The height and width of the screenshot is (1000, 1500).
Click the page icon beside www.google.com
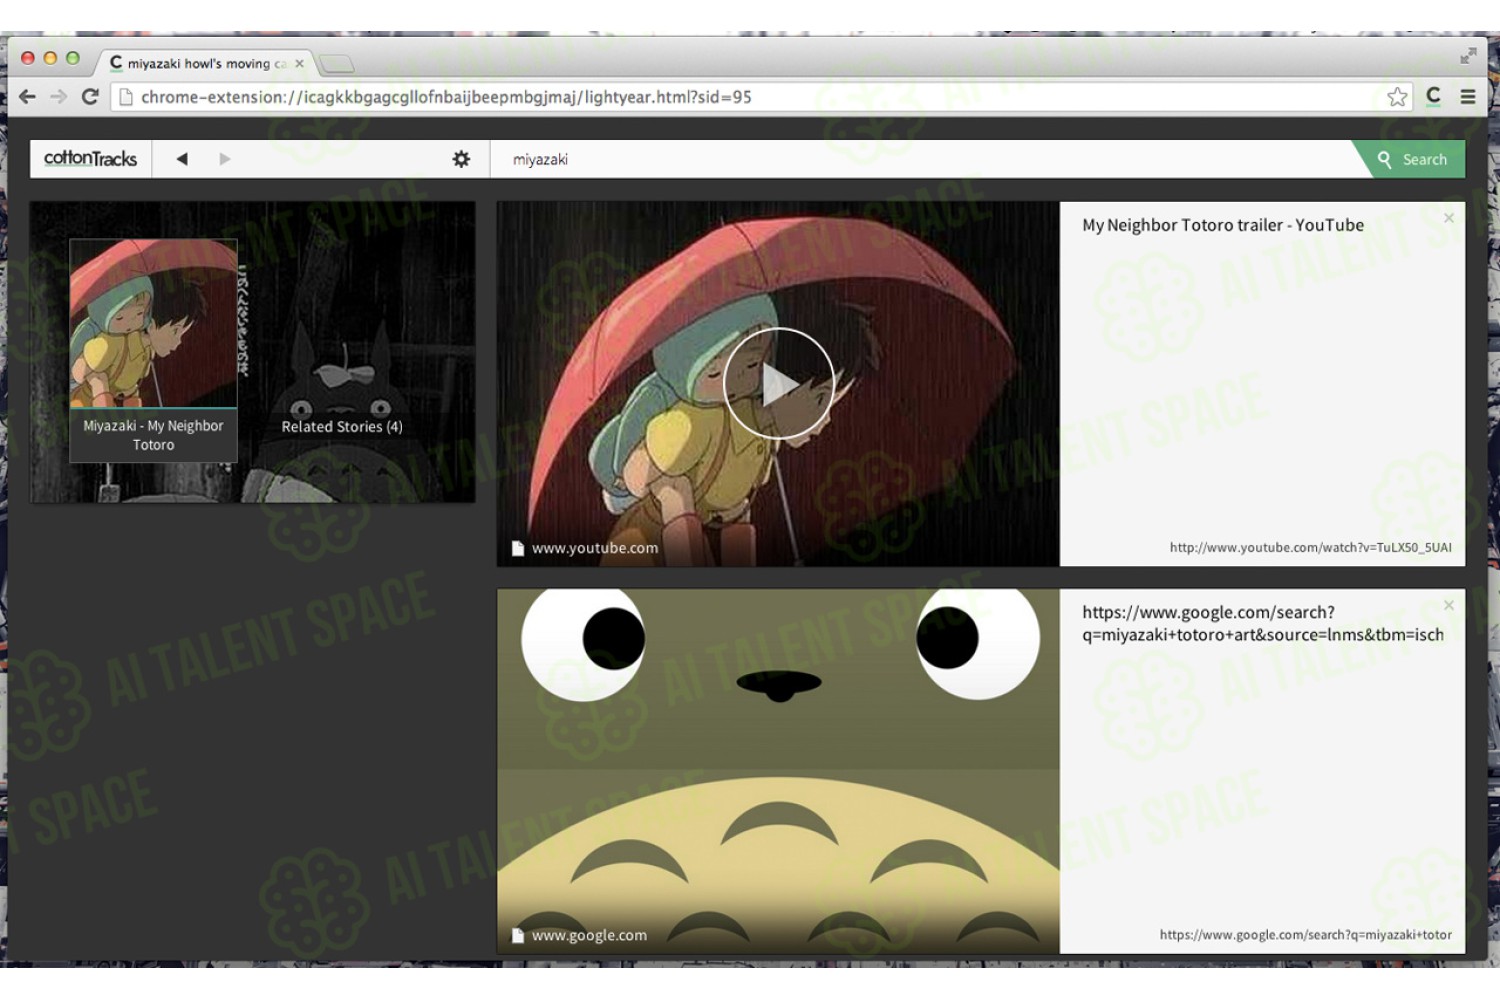[x=518, y=935]
